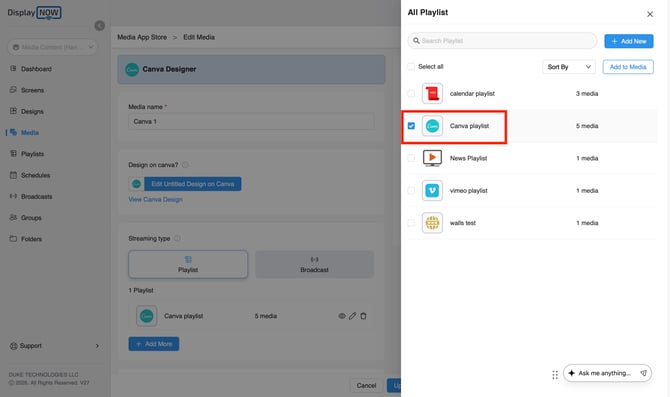Click Edit Untitled Design on Canva button
The image size is (670, 397).
tap(193, 184)
